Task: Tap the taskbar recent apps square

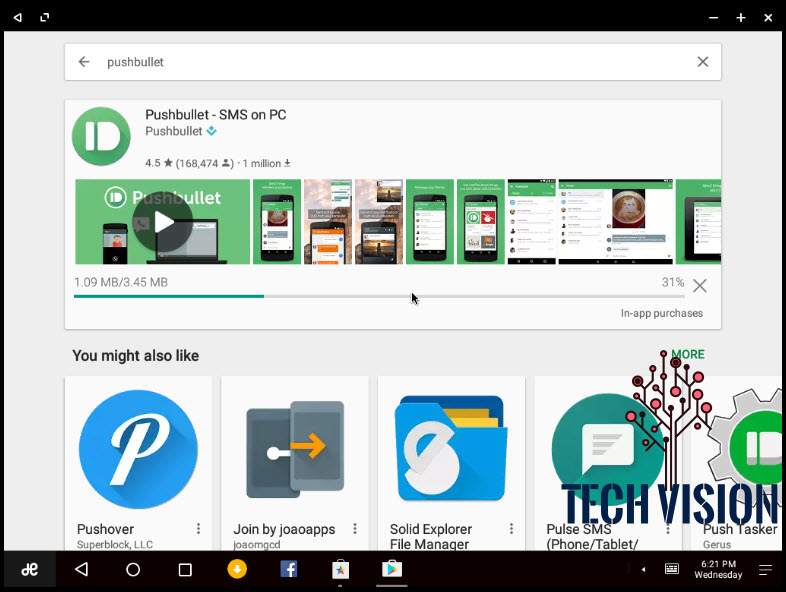Action: (x=185, y=570)
